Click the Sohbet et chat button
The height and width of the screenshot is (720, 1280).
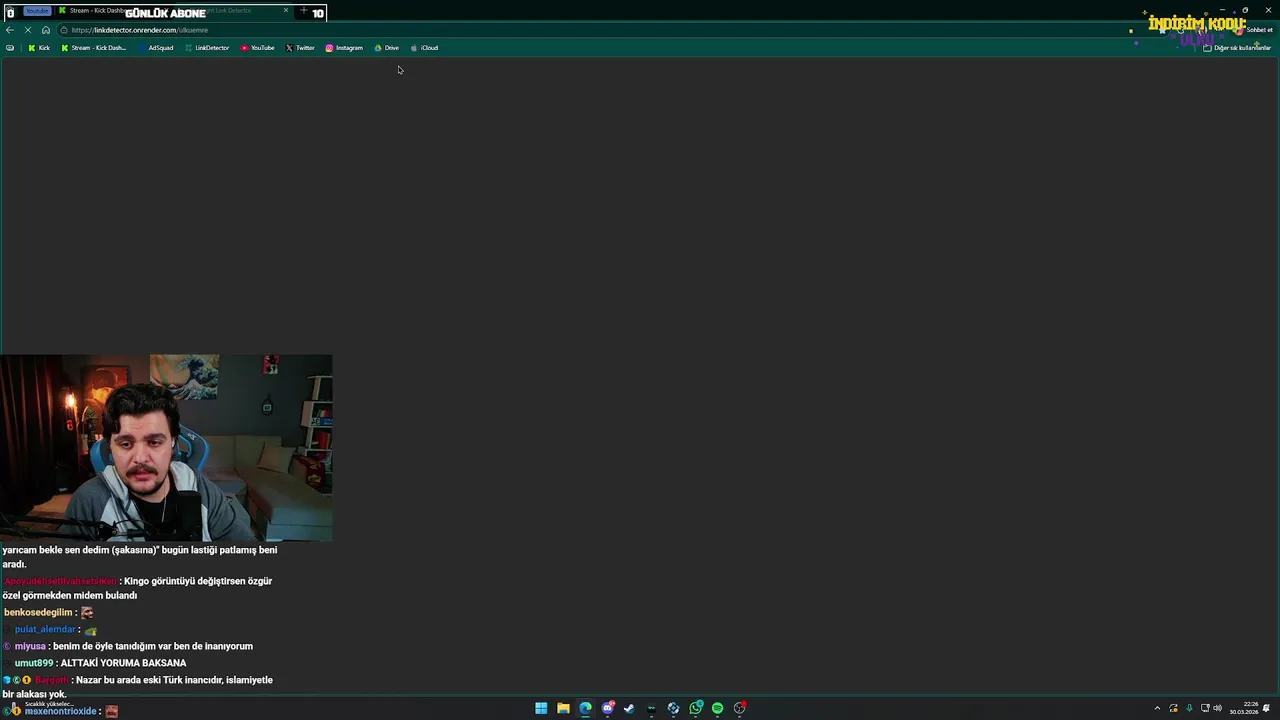pos(1253,30)
